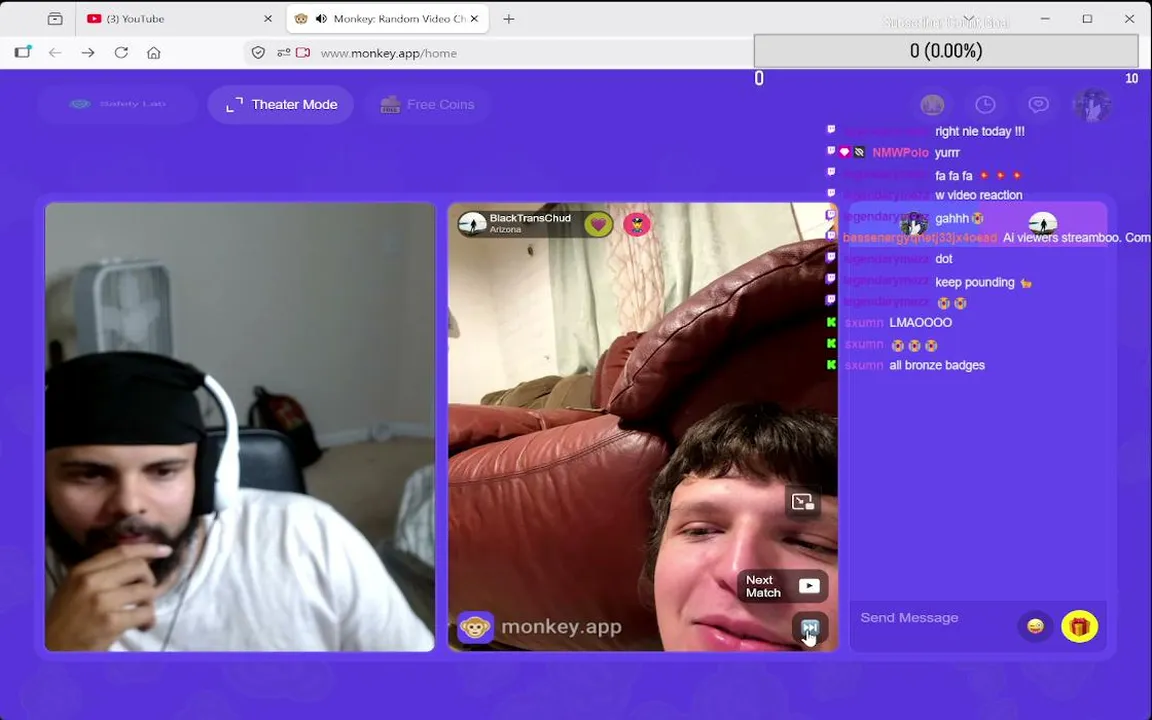
Task: Close the Monkey video chat tab
Action: pos(475,19)
